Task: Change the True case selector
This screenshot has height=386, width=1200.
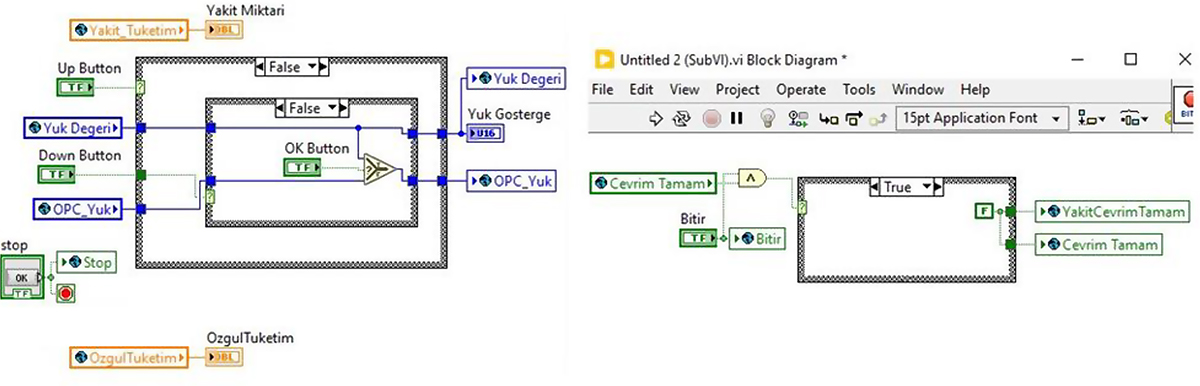Action: 904,186
